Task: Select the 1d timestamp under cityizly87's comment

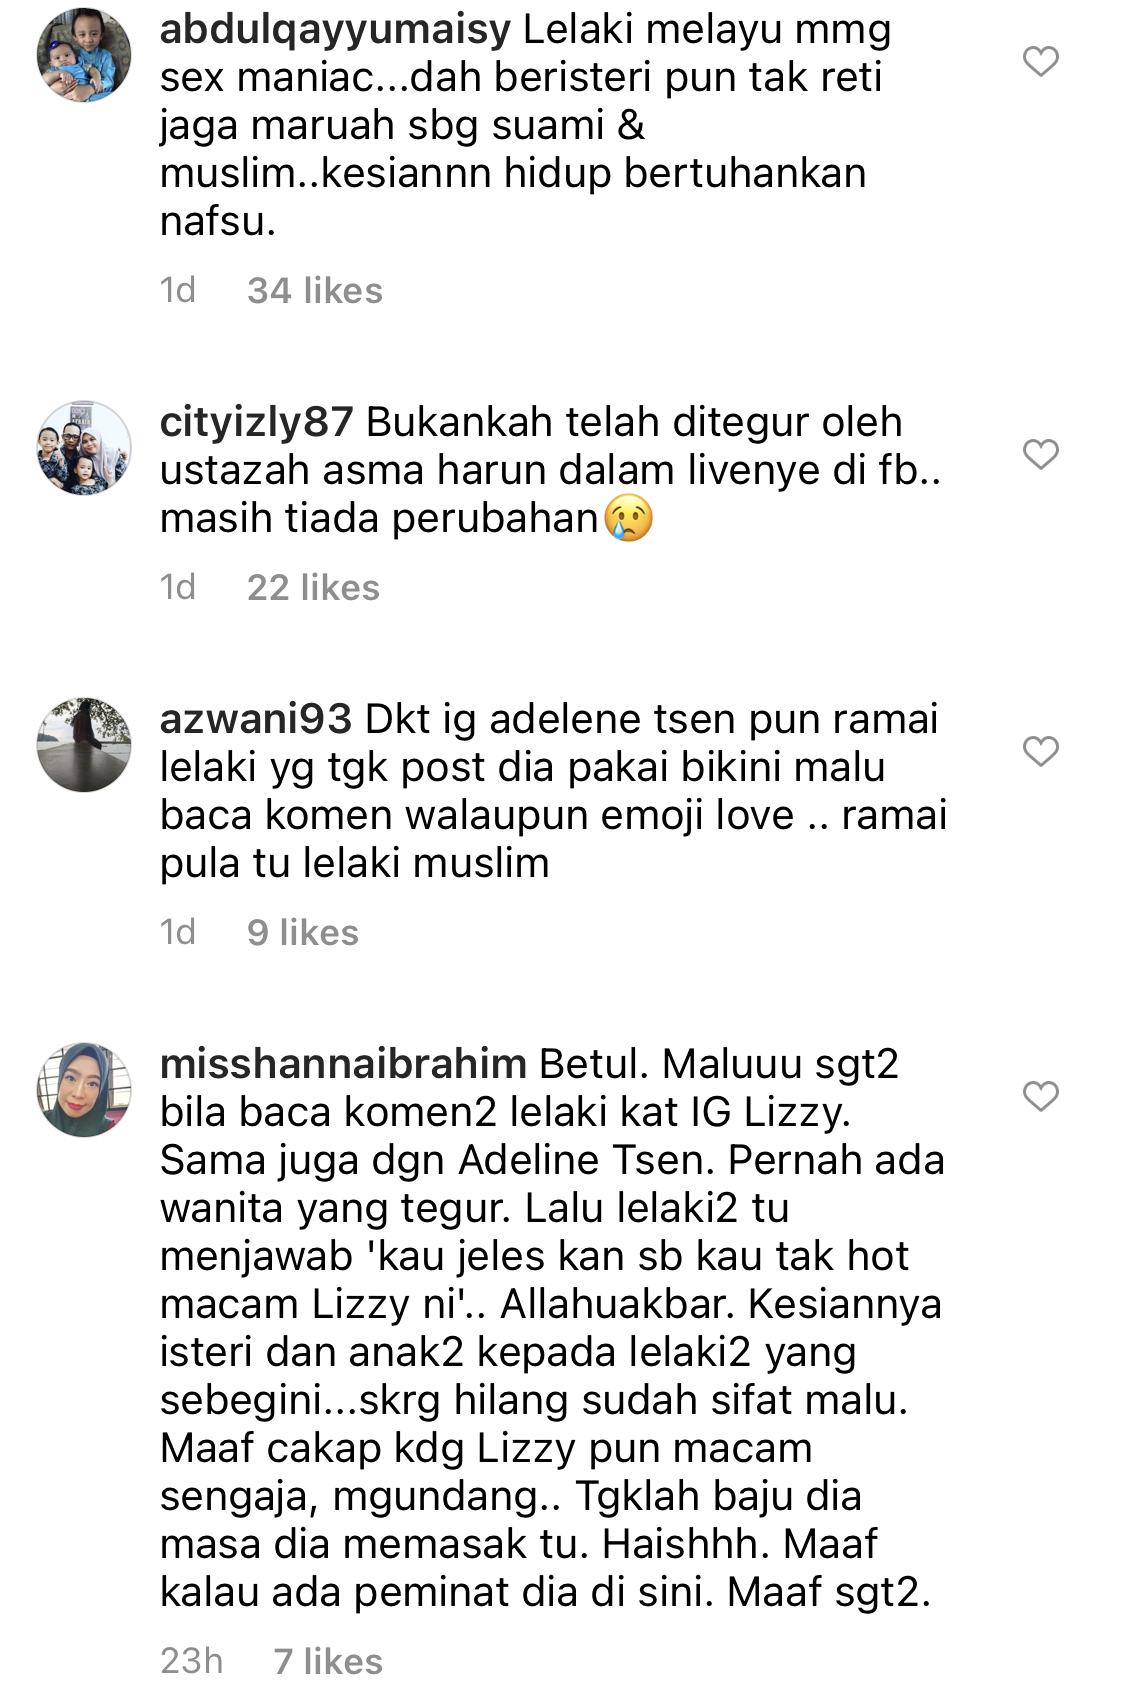Action: pyautogui.click(x=178, y=588)
